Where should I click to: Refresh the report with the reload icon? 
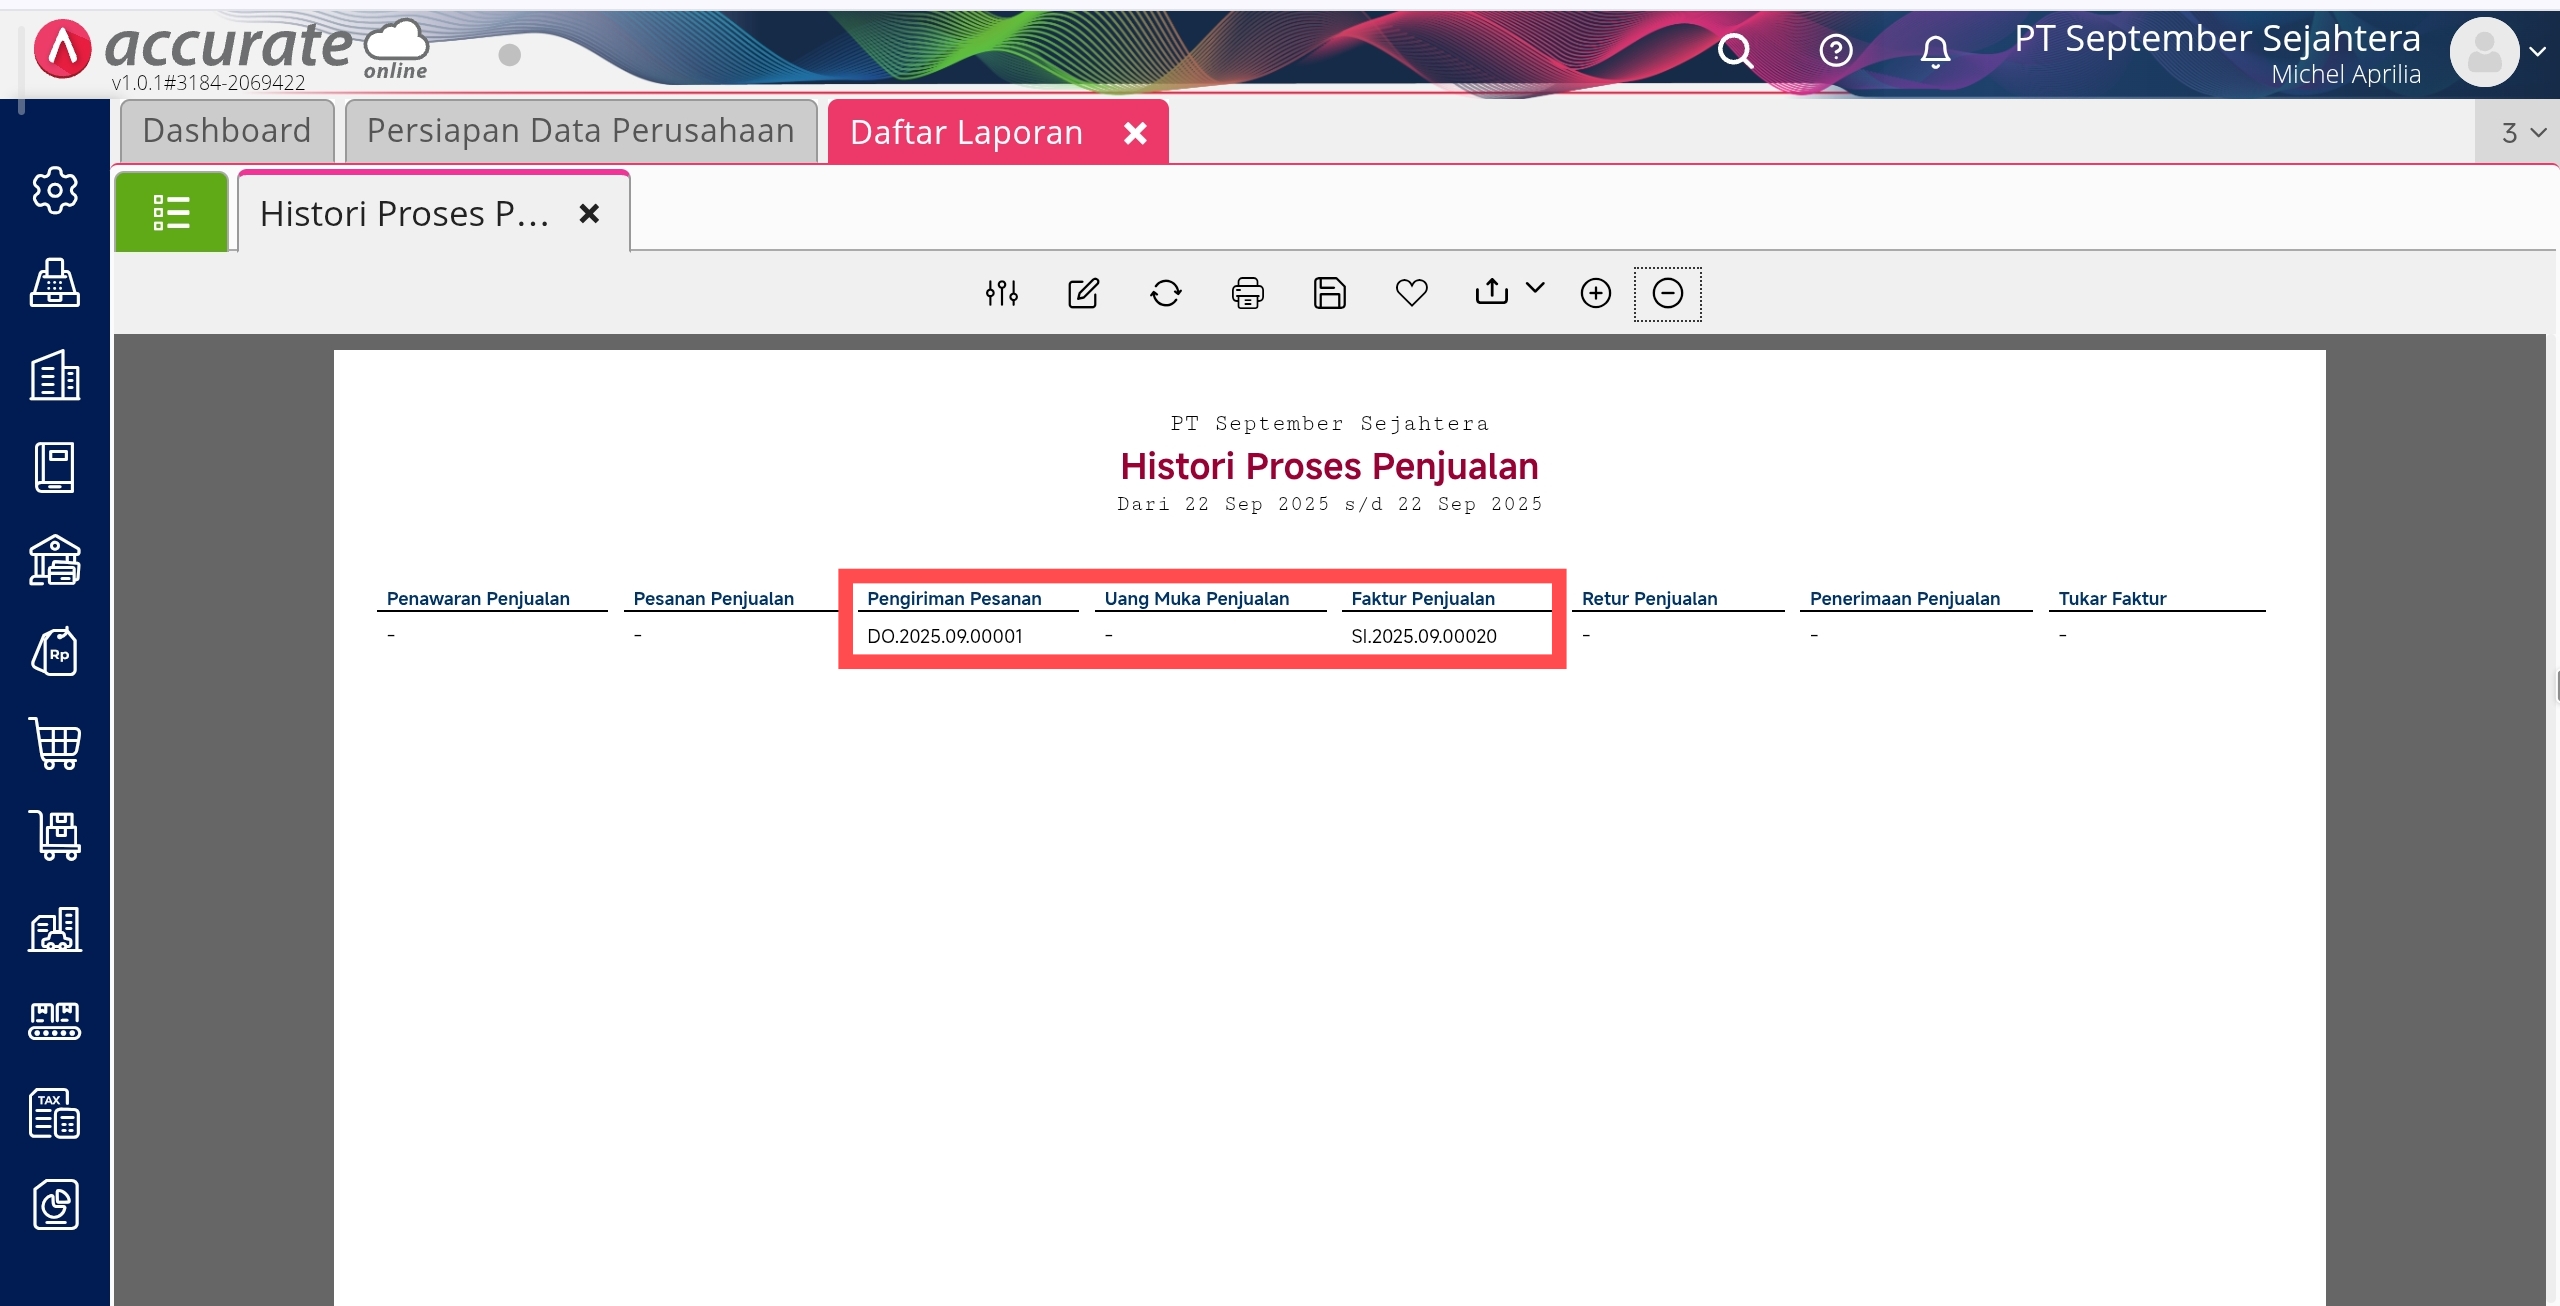click(x=1165, y=293)
